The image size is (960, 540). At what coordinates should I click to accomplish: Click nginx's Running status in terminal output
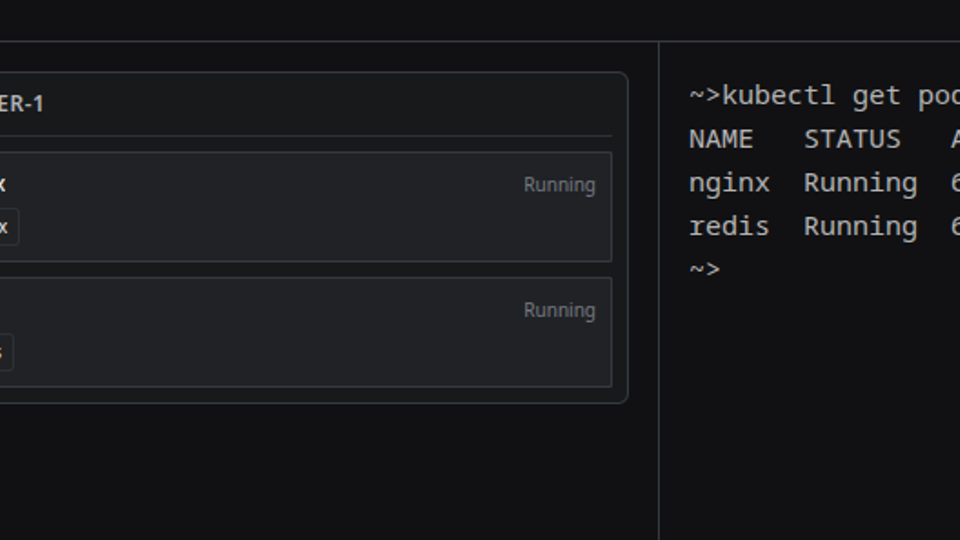(x=860, y=184)
